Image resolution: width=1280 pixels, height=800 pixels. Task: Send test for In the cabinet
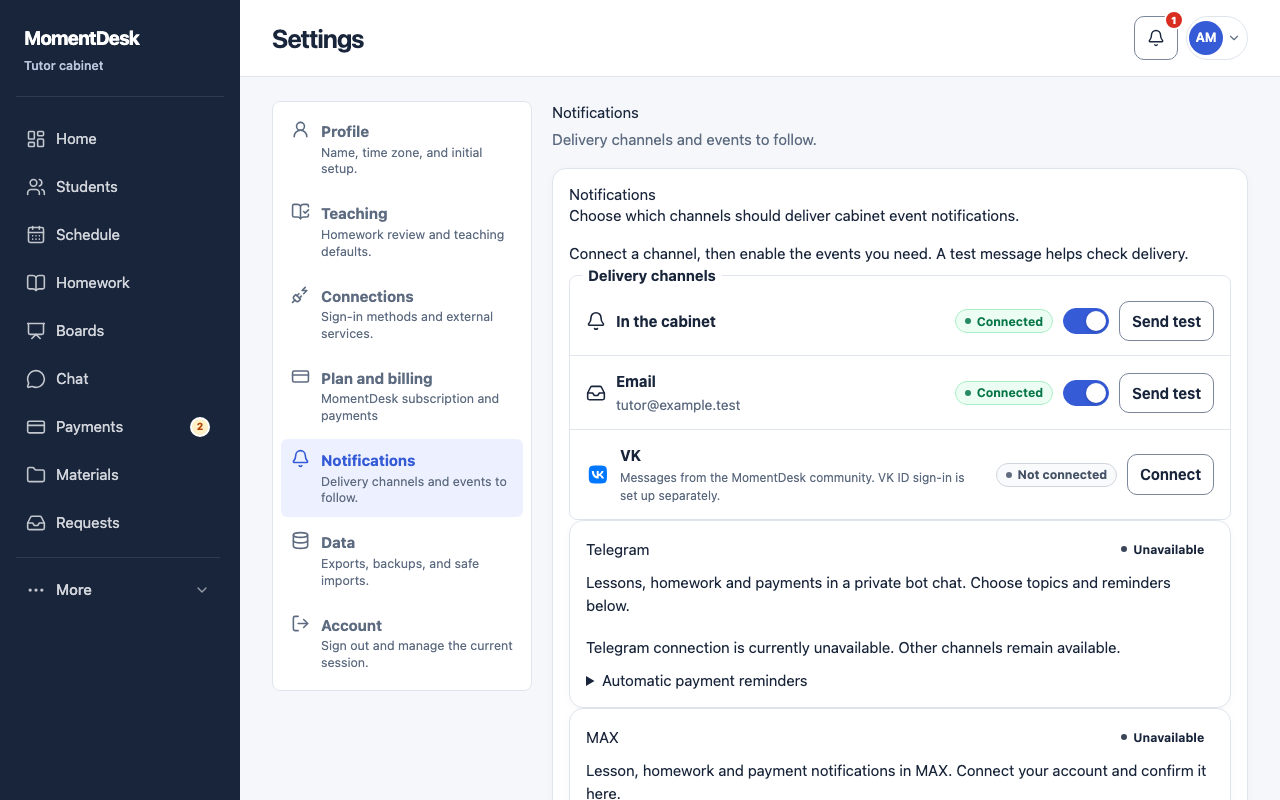[1166, 321]
